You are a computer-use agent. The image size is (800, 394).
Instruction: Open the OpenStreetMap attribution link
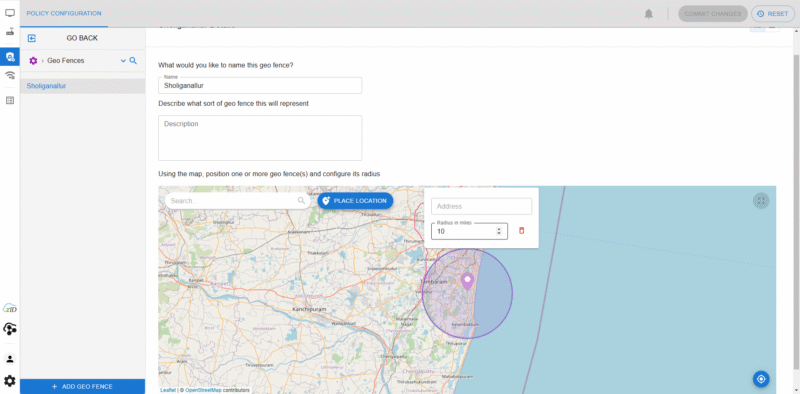click(x=203, y=390)
